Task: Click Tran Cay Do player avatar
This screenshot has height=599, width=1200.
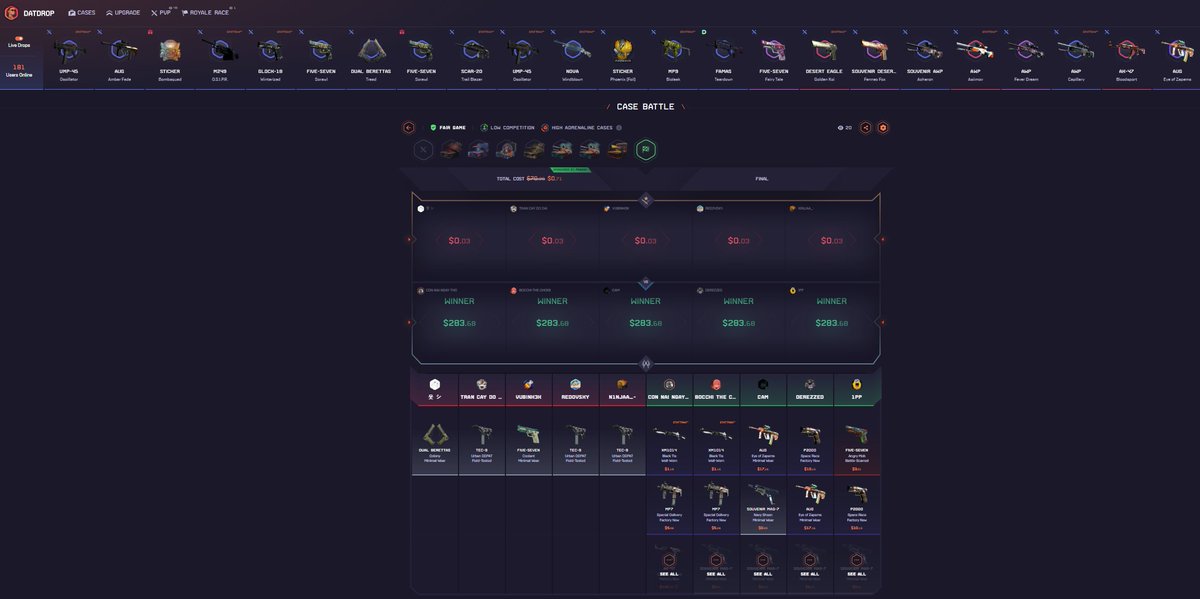Action: (x=482, y=384)
